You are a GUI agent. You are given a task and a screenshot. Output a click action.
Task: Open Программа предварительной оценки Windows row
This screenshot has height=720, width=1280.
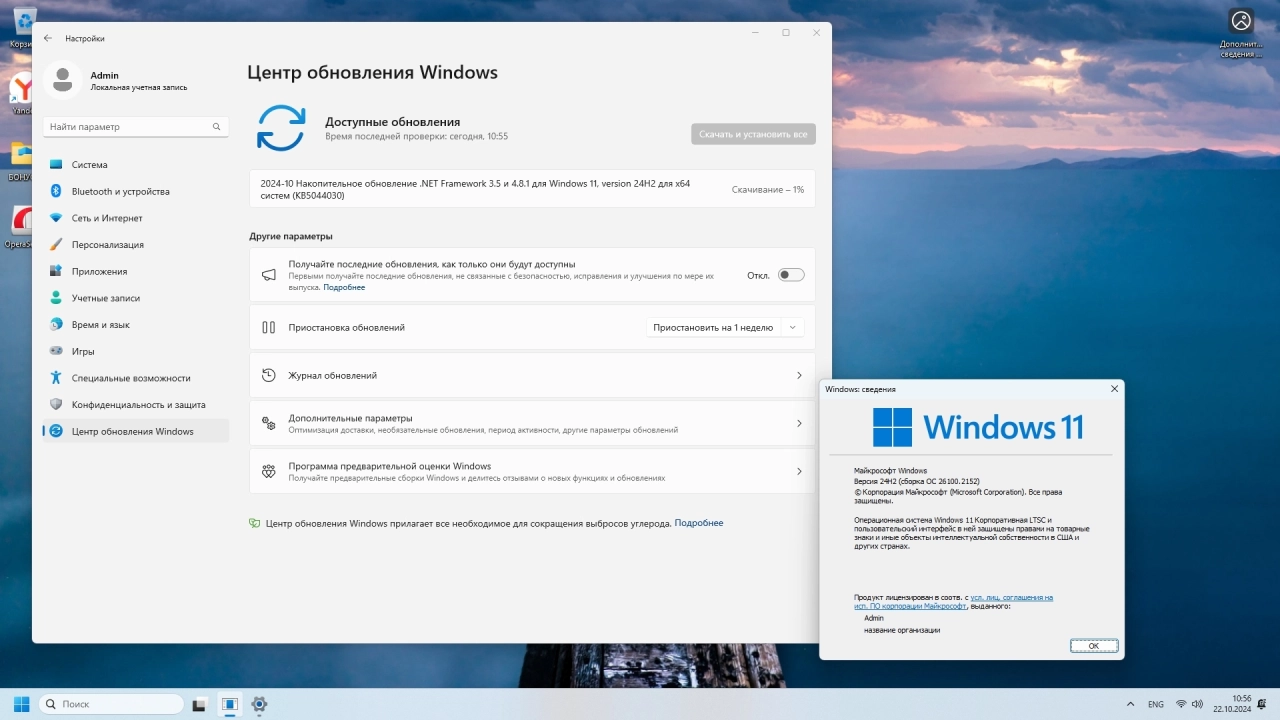coord(532,471)
